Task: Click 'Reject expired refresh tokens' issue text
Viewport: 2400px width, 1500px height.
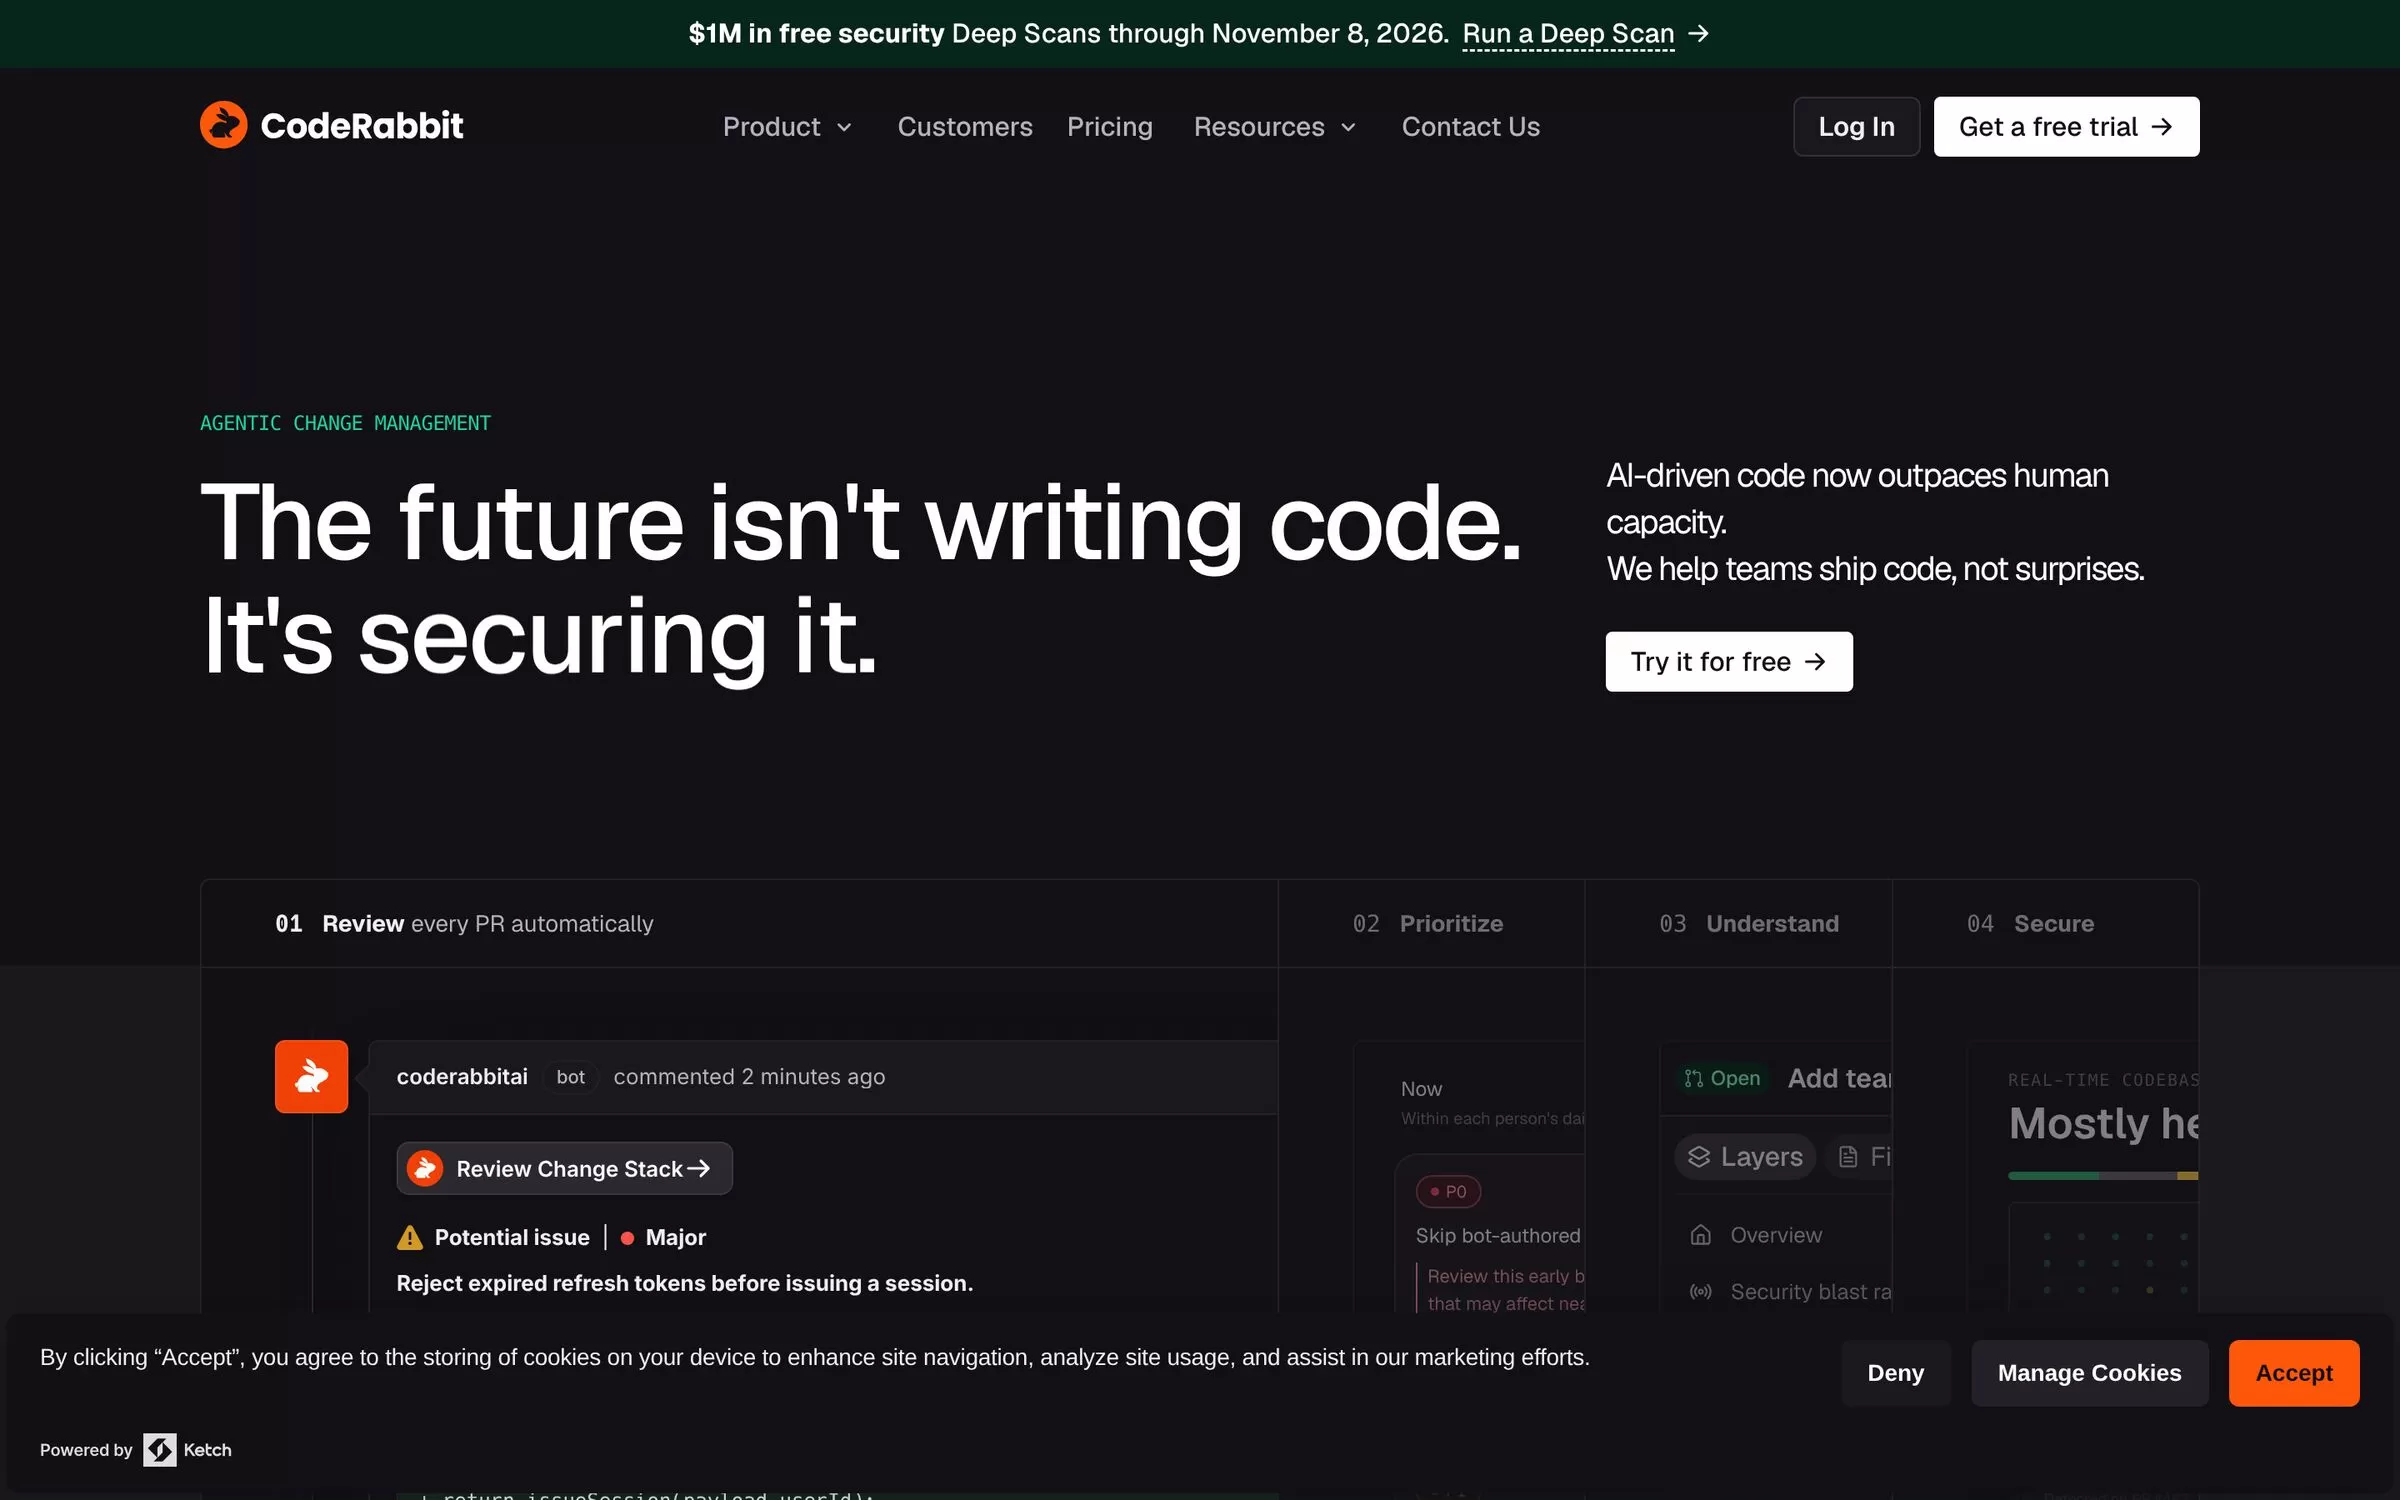Action: (684, 1283)
